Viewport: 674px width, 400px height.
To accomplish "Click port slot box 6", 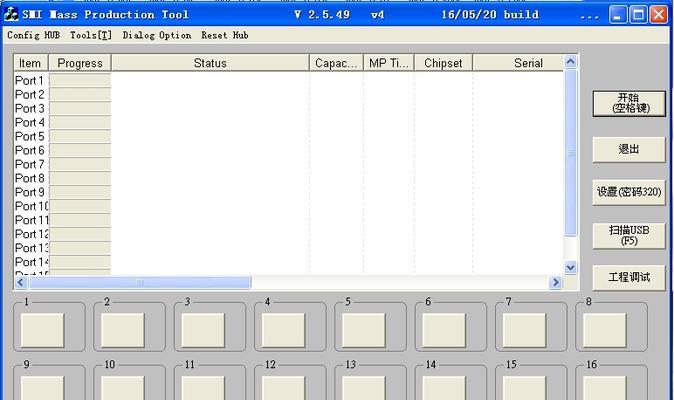I will coord(444,330).
